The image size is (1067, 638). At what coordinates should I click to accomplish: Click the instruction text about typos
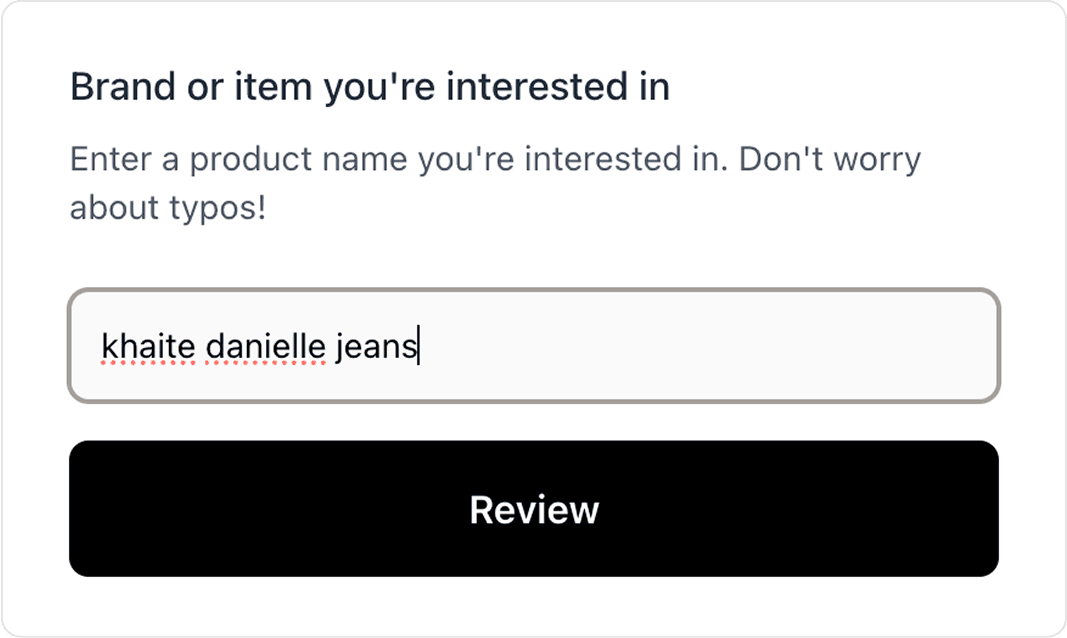tap(495, 182)
